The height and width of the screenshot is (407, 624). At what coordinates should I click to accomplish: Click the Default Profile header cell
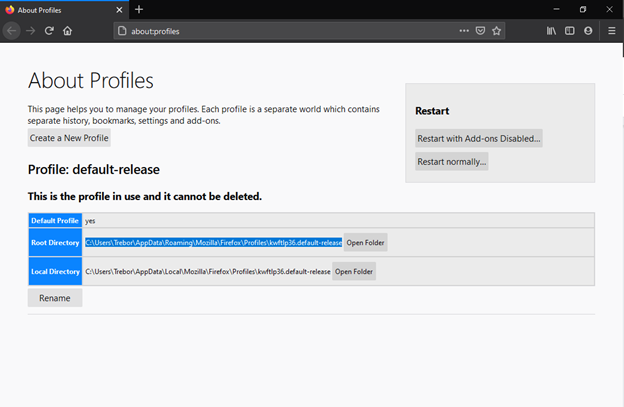point(55,220)
